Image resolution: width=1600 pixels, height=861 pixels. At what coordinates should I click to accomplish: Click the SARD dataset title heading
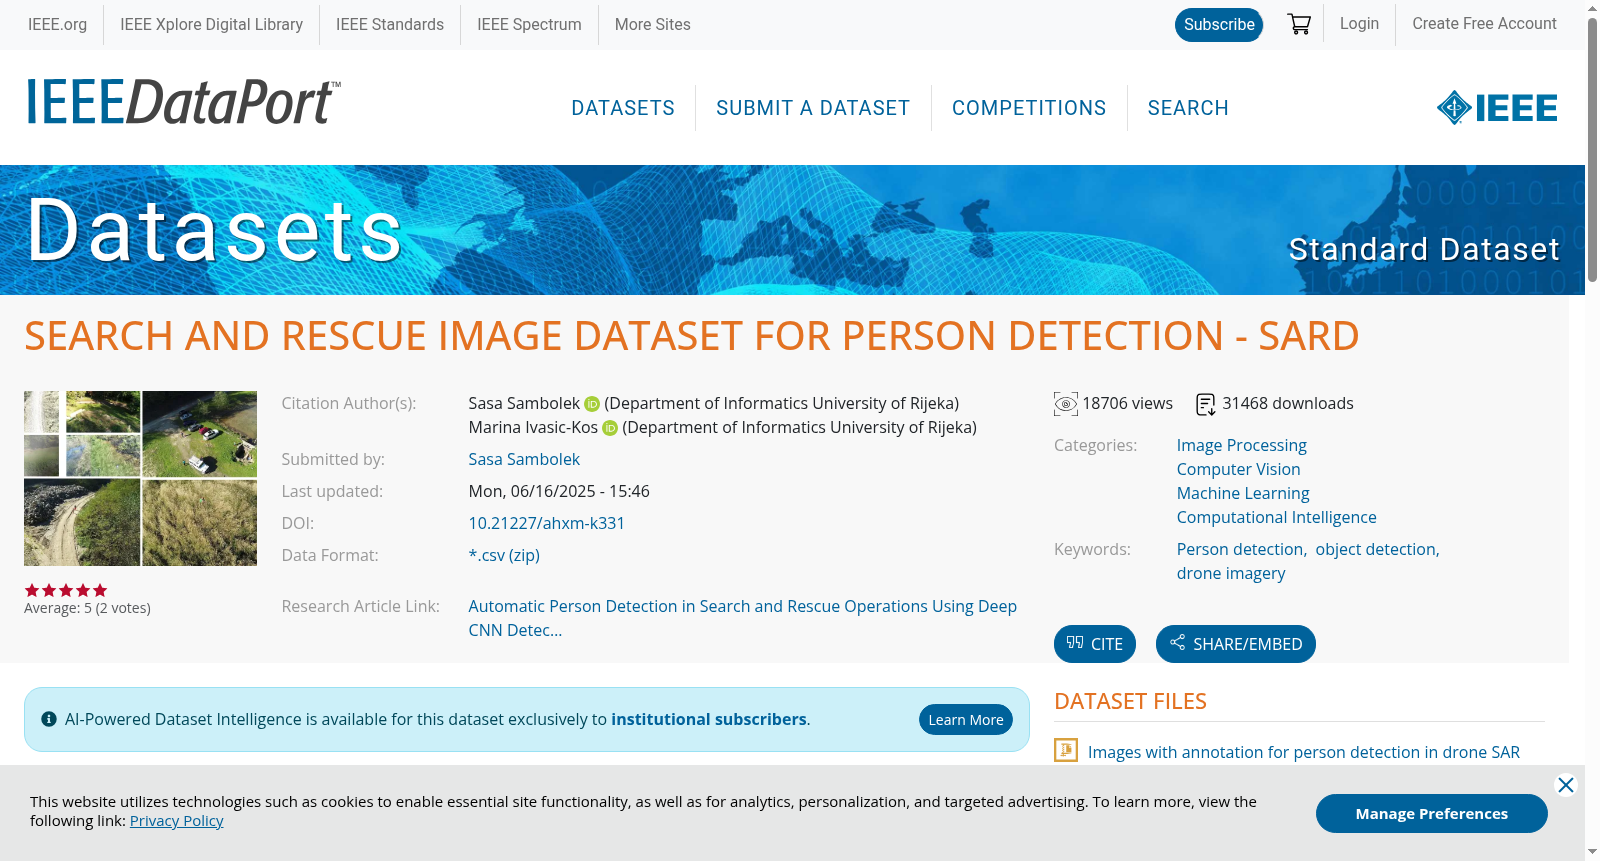tap(692, 336)
